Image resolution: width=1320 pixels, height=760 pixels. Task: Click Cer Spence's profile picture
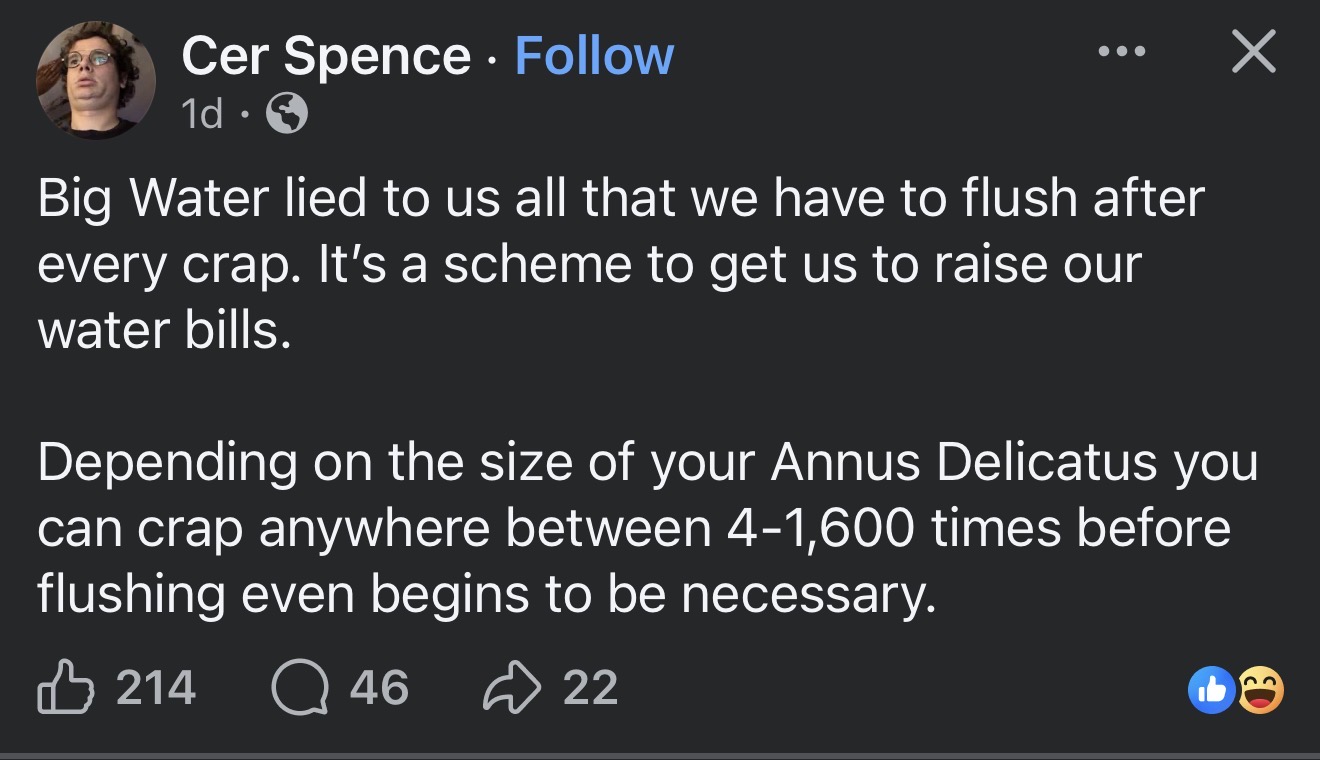pyautogui.click(x=96, y=80)
